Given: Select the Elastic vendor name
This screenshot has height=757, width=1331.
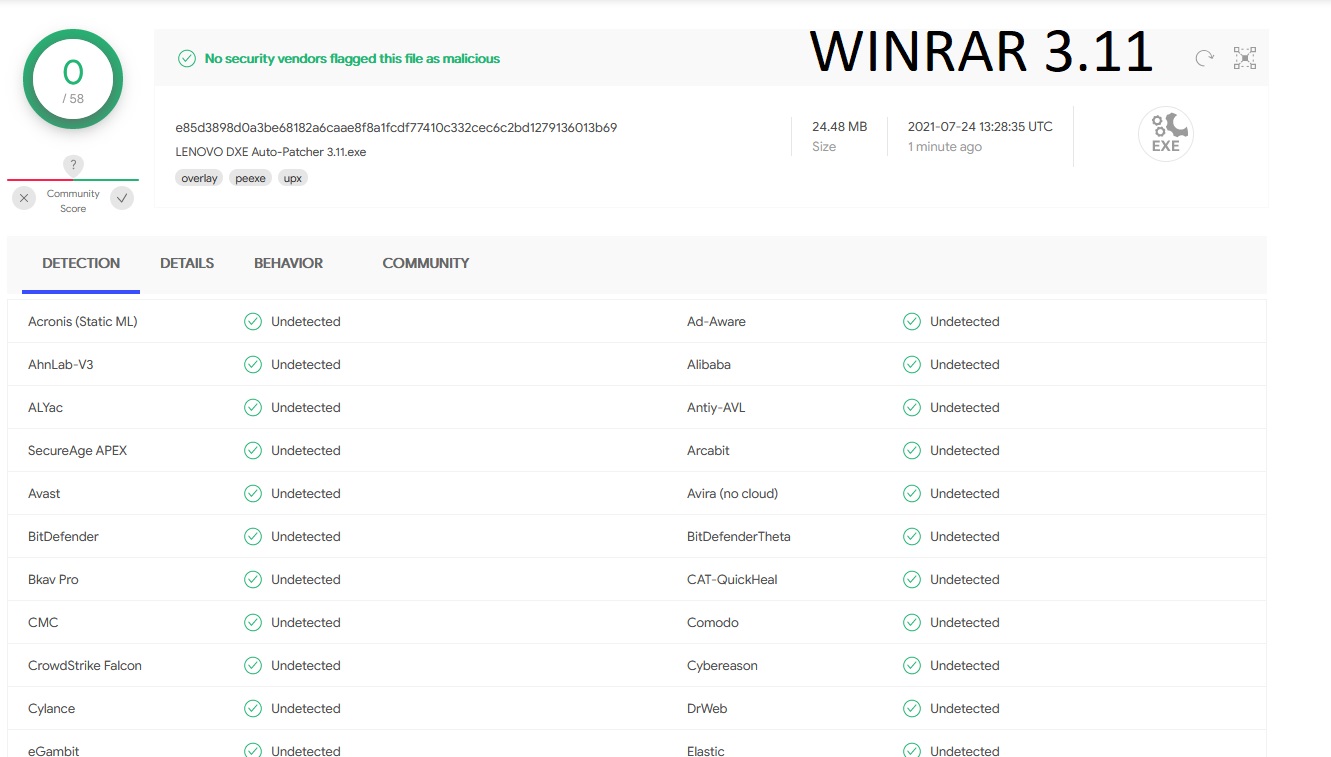Looking at the screenshot, I should click(x=706, y=751).
